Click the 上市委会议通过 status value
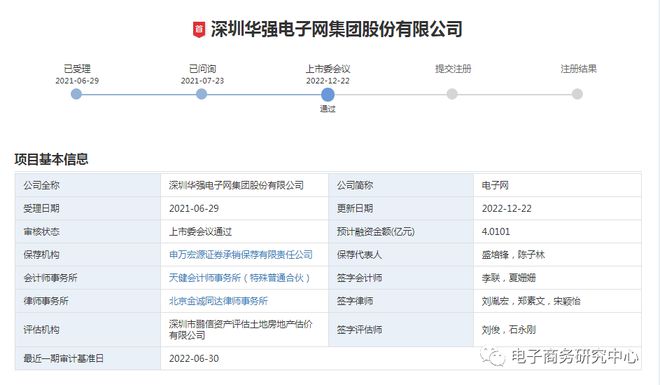Viewport: 660px width, 385px height. pyautogui.click(x=200, y=231)
